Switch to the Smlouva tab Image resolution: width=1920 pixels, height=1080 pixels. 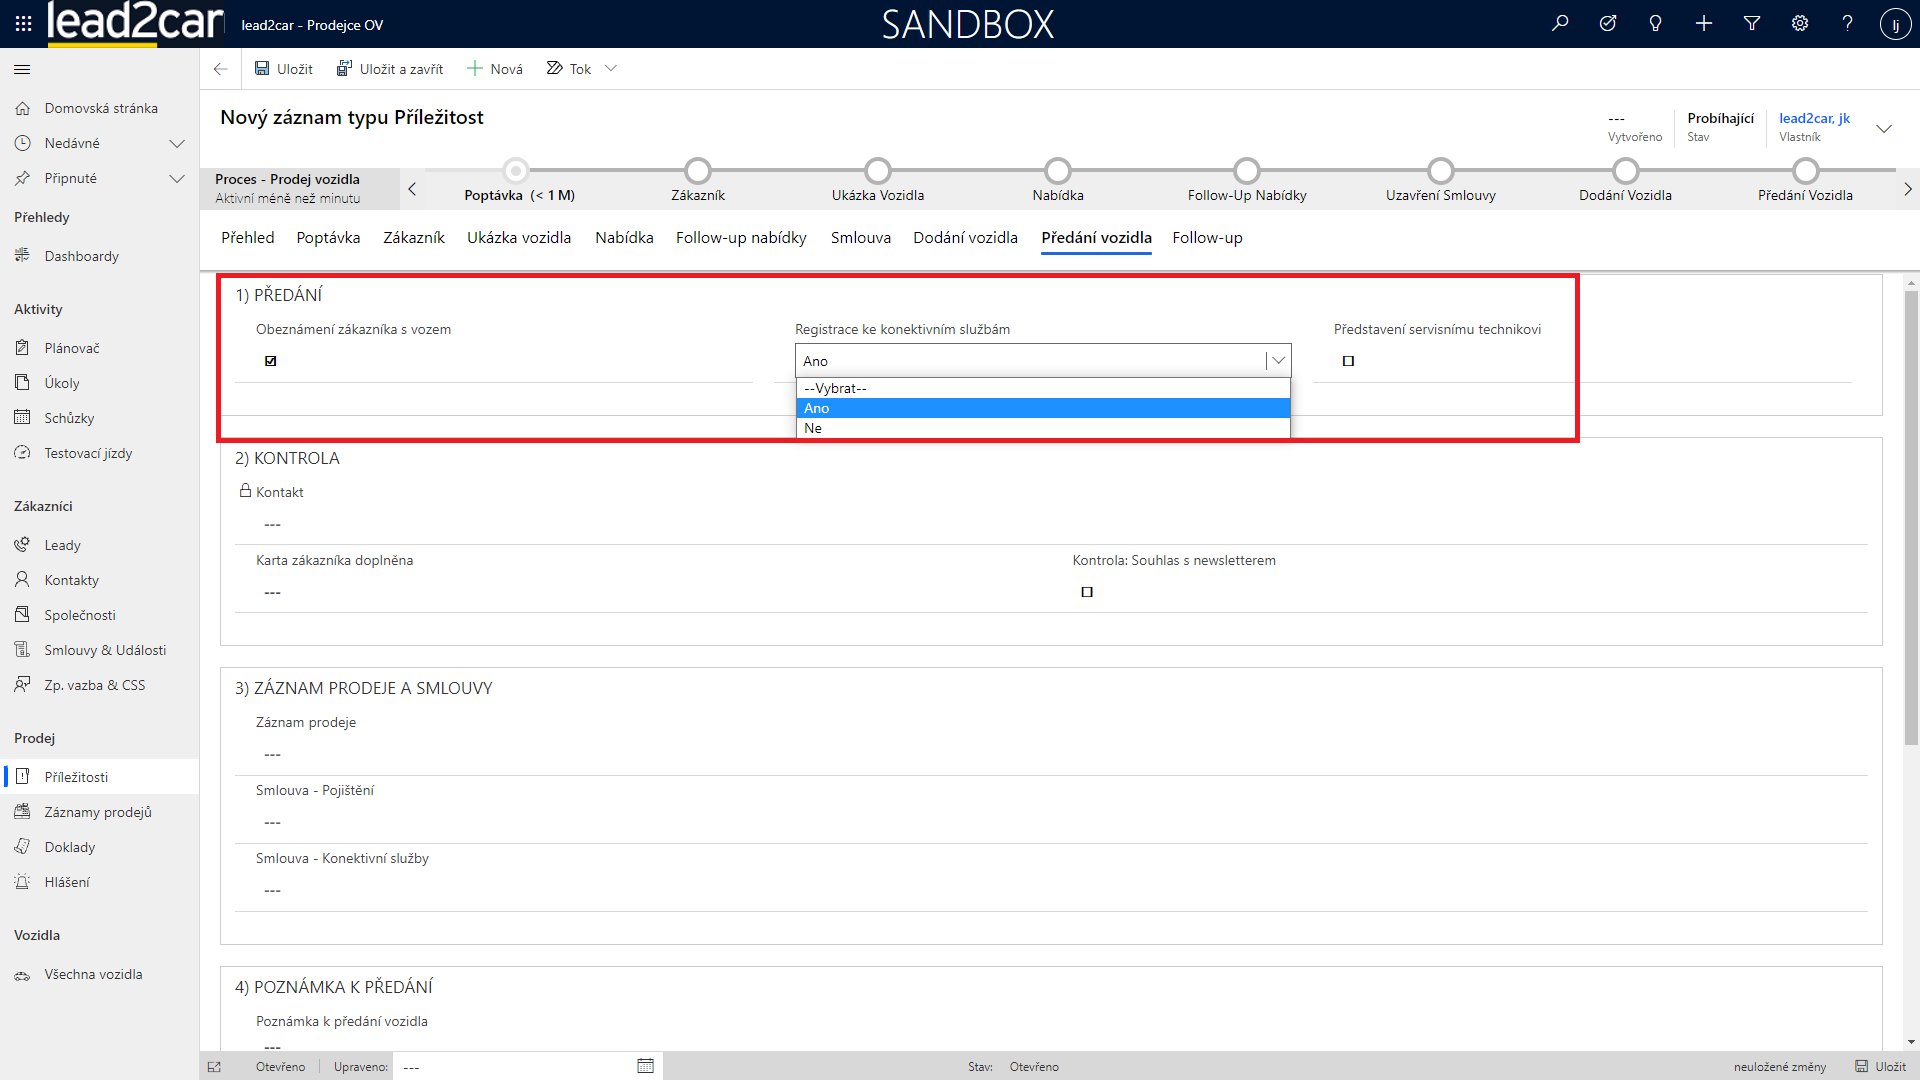point(860,238)
